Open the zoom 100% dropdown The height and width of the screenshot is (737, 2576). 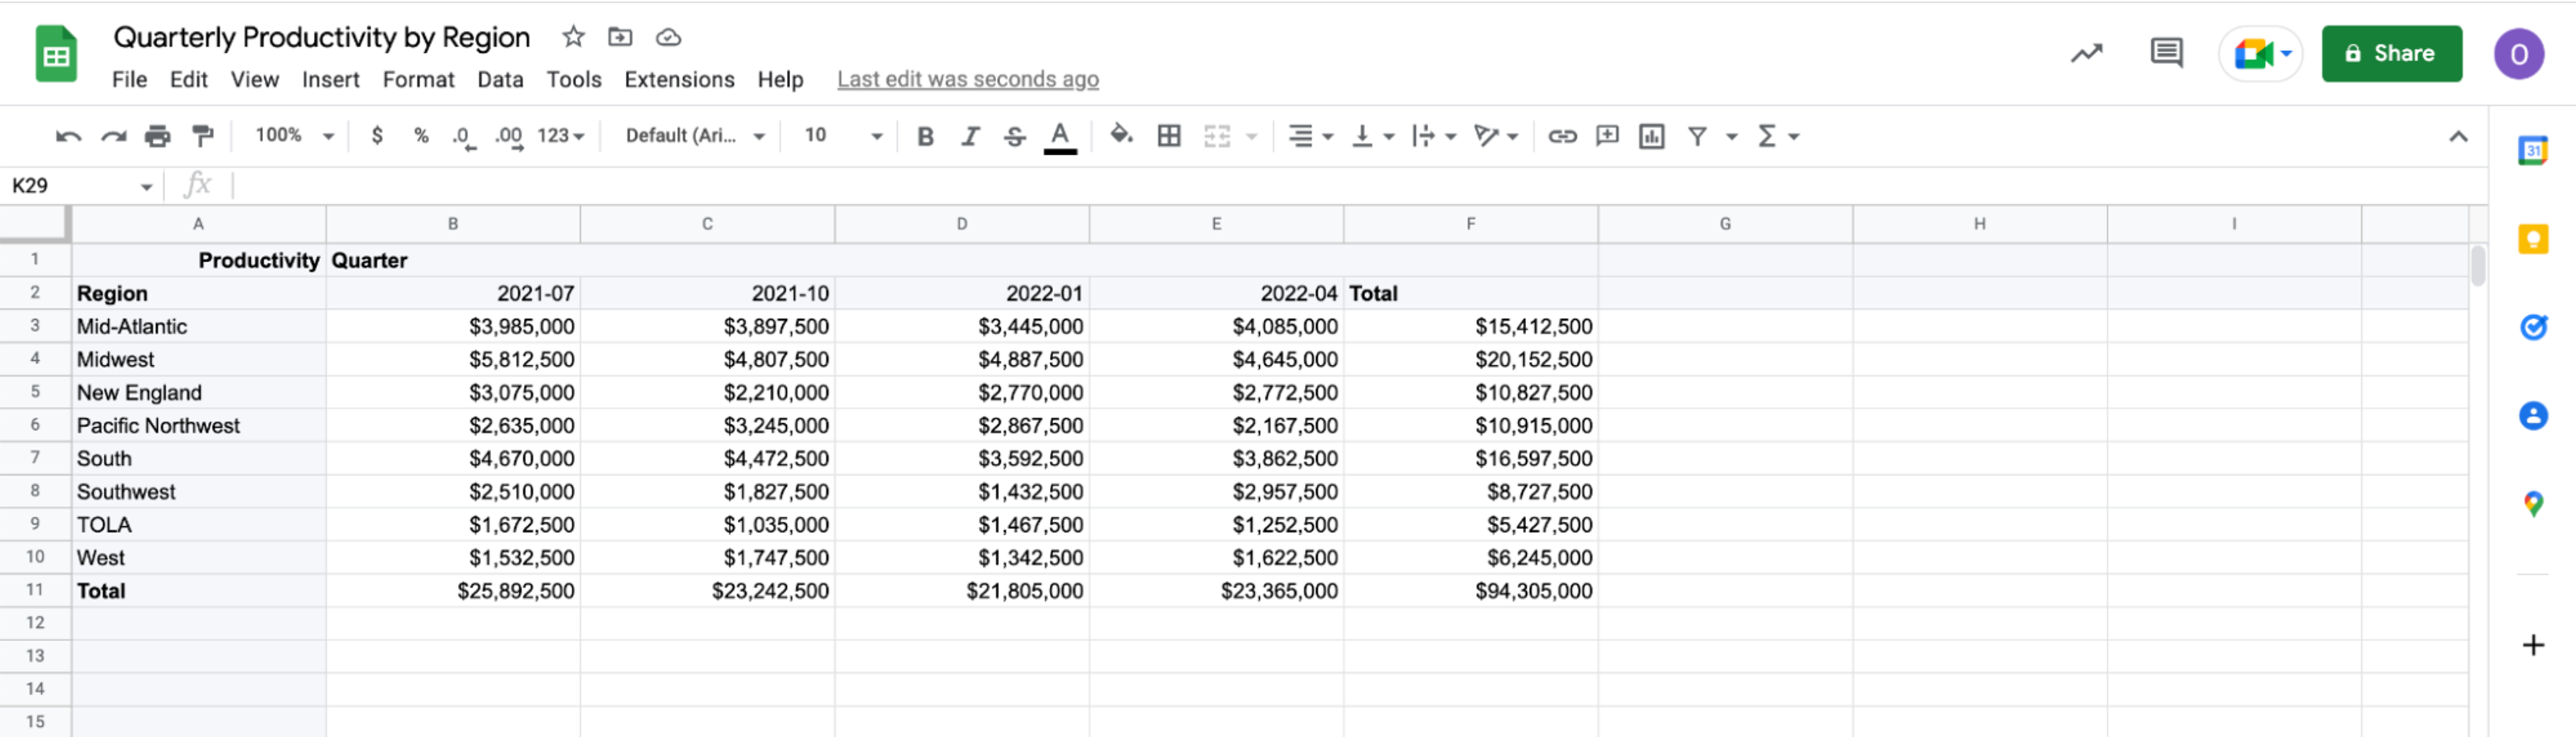pos(294,135)
